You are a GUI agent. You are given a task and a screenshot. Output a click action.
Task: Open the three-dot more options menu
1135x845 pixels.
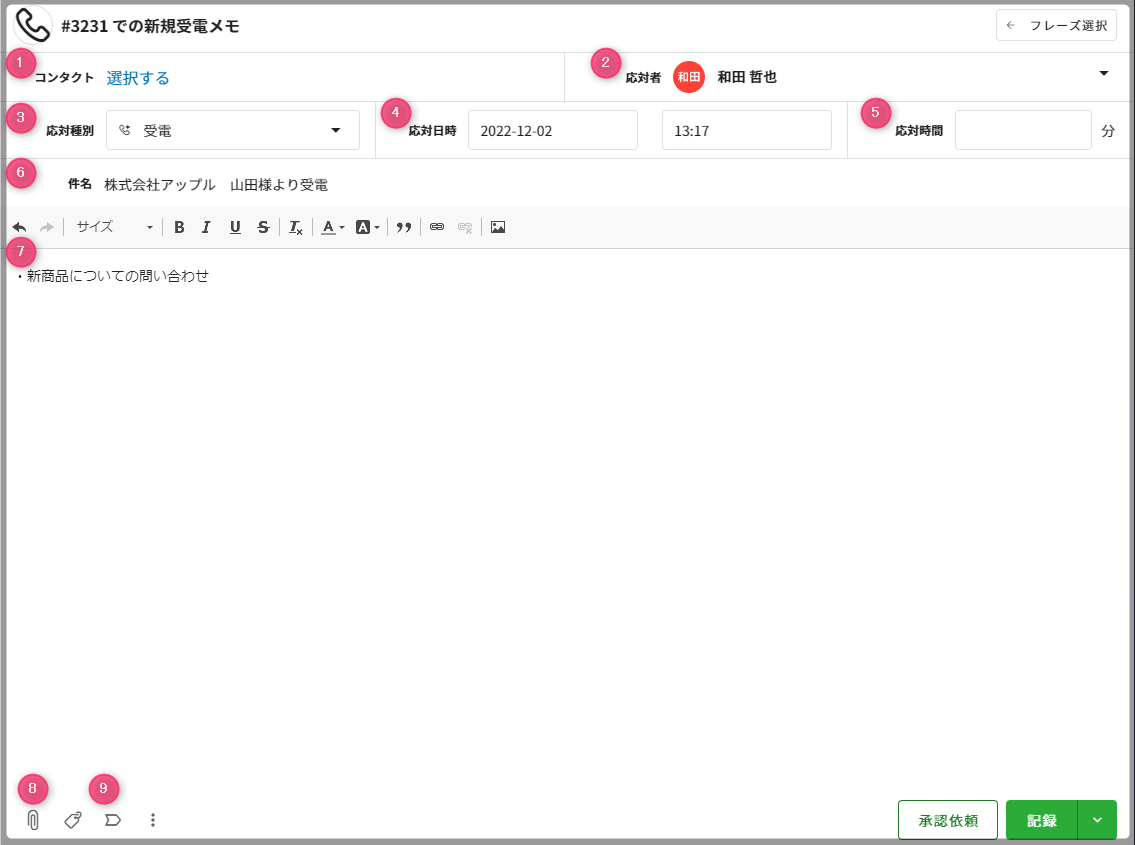point(153,820)
